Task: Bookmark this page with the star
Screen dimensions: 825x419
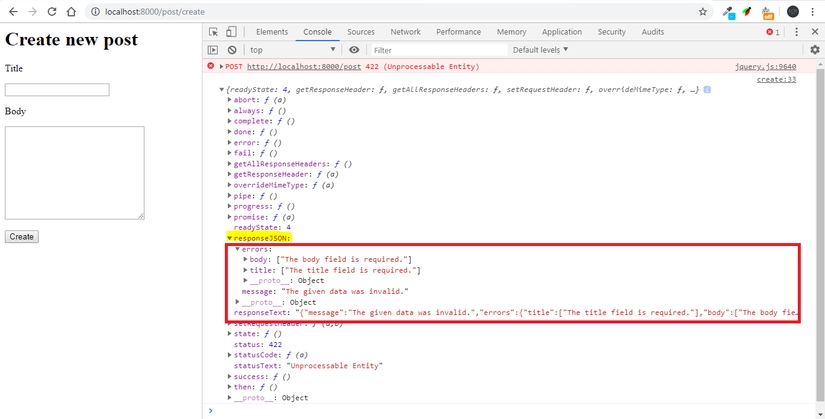Action: pyautogui.click(x=703, y=12)
